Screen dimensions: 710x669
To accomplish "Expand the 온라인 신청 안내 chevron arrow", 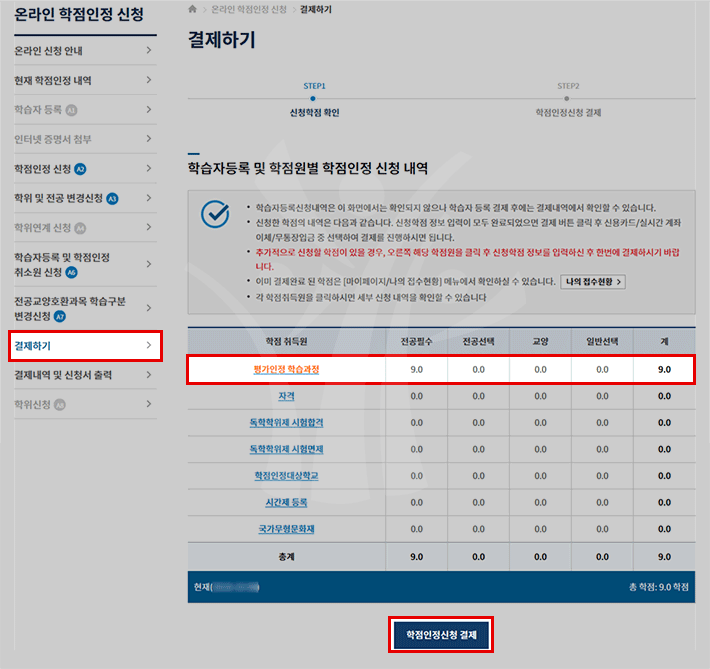I will coord(148,50).
